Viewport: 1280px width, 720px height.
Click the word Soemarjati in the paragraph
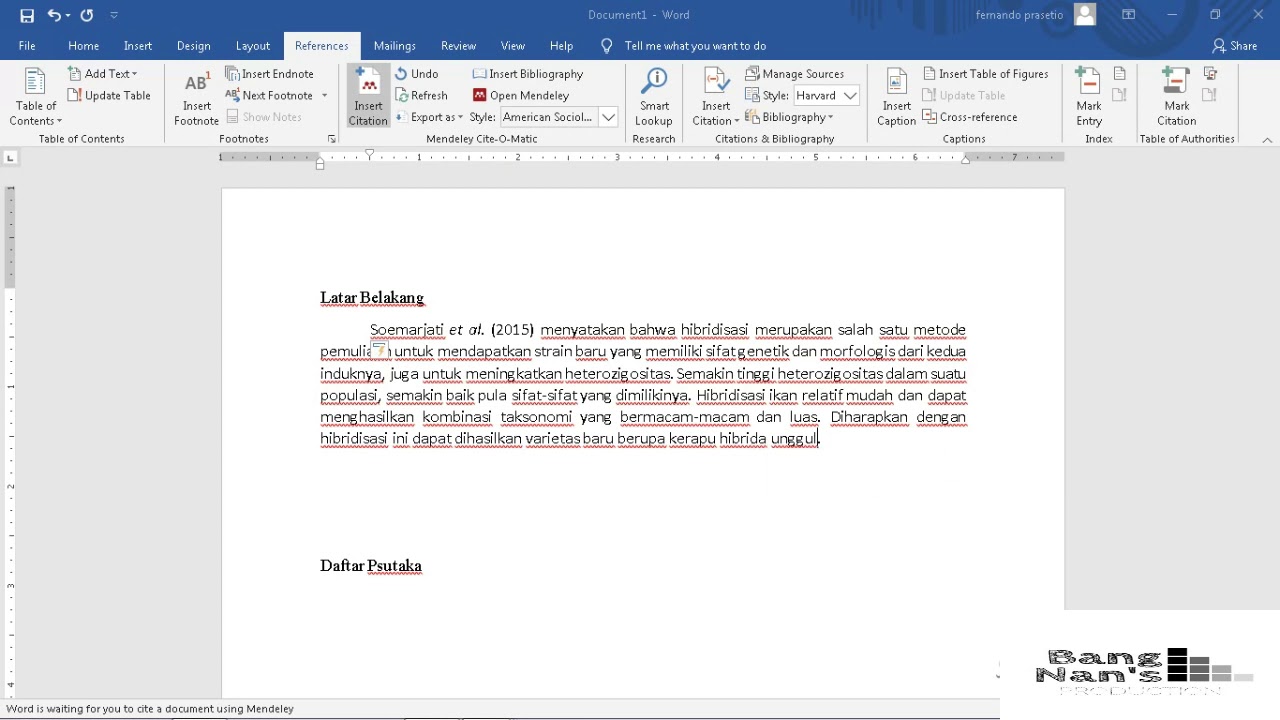pyautogui.click(x=406, y=330)
